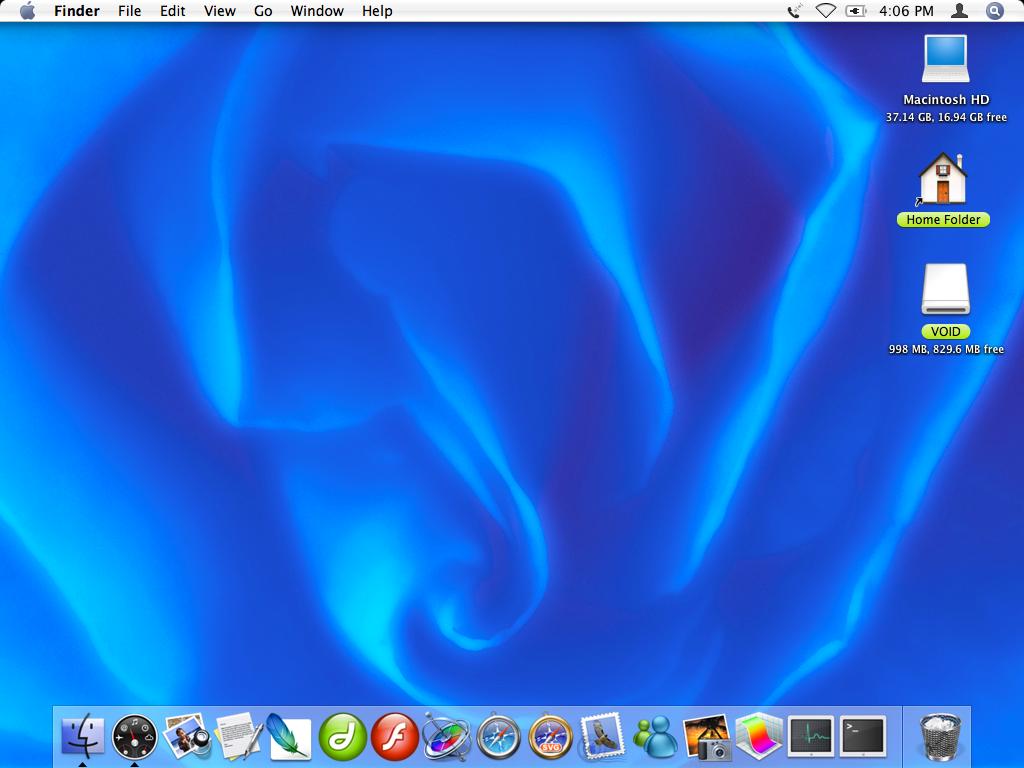Open Adobe Photoshop feather icon
1024x768 pixels.
[290, 737]
